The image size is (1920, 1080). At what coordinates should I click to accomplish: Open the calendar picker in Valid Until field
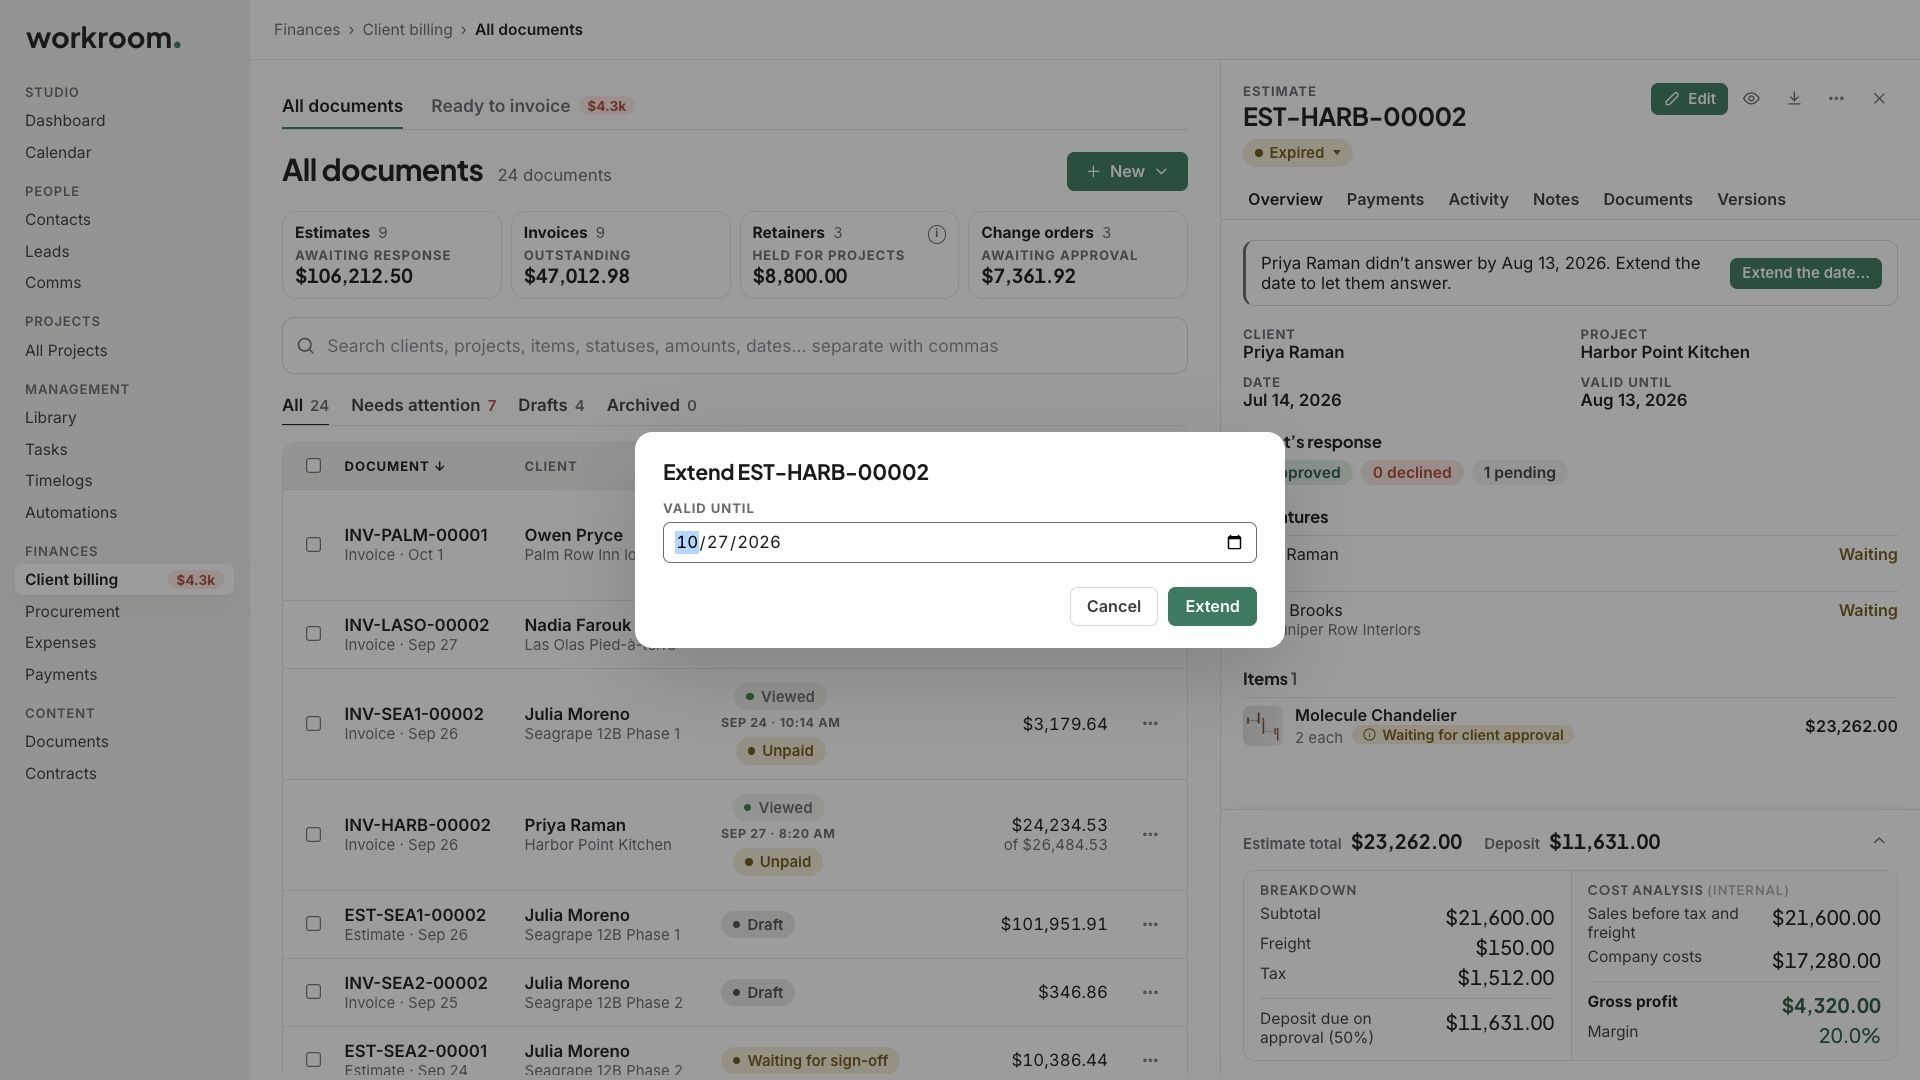1234,542
